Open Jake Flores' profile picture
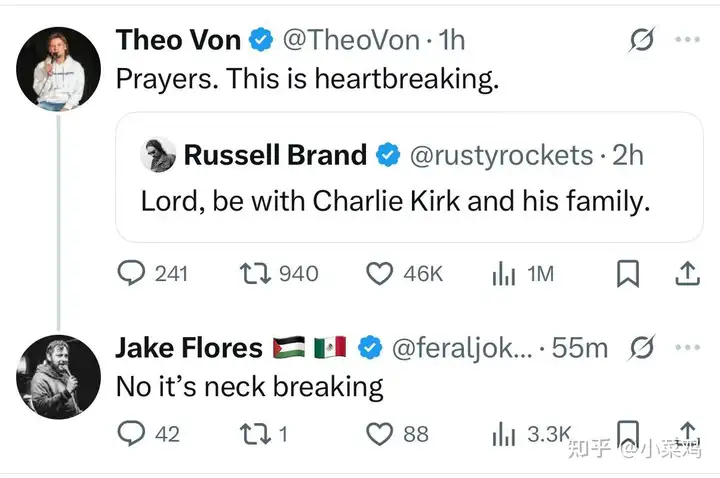The height and width of the screenshot is (478, 720). (x=58, y=377)
